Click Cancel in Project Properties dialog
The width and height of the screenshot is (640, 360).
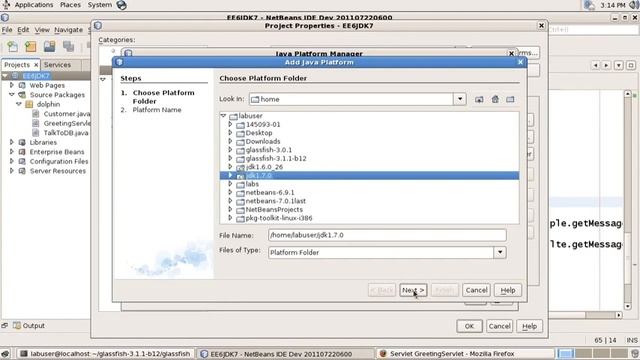499,326
